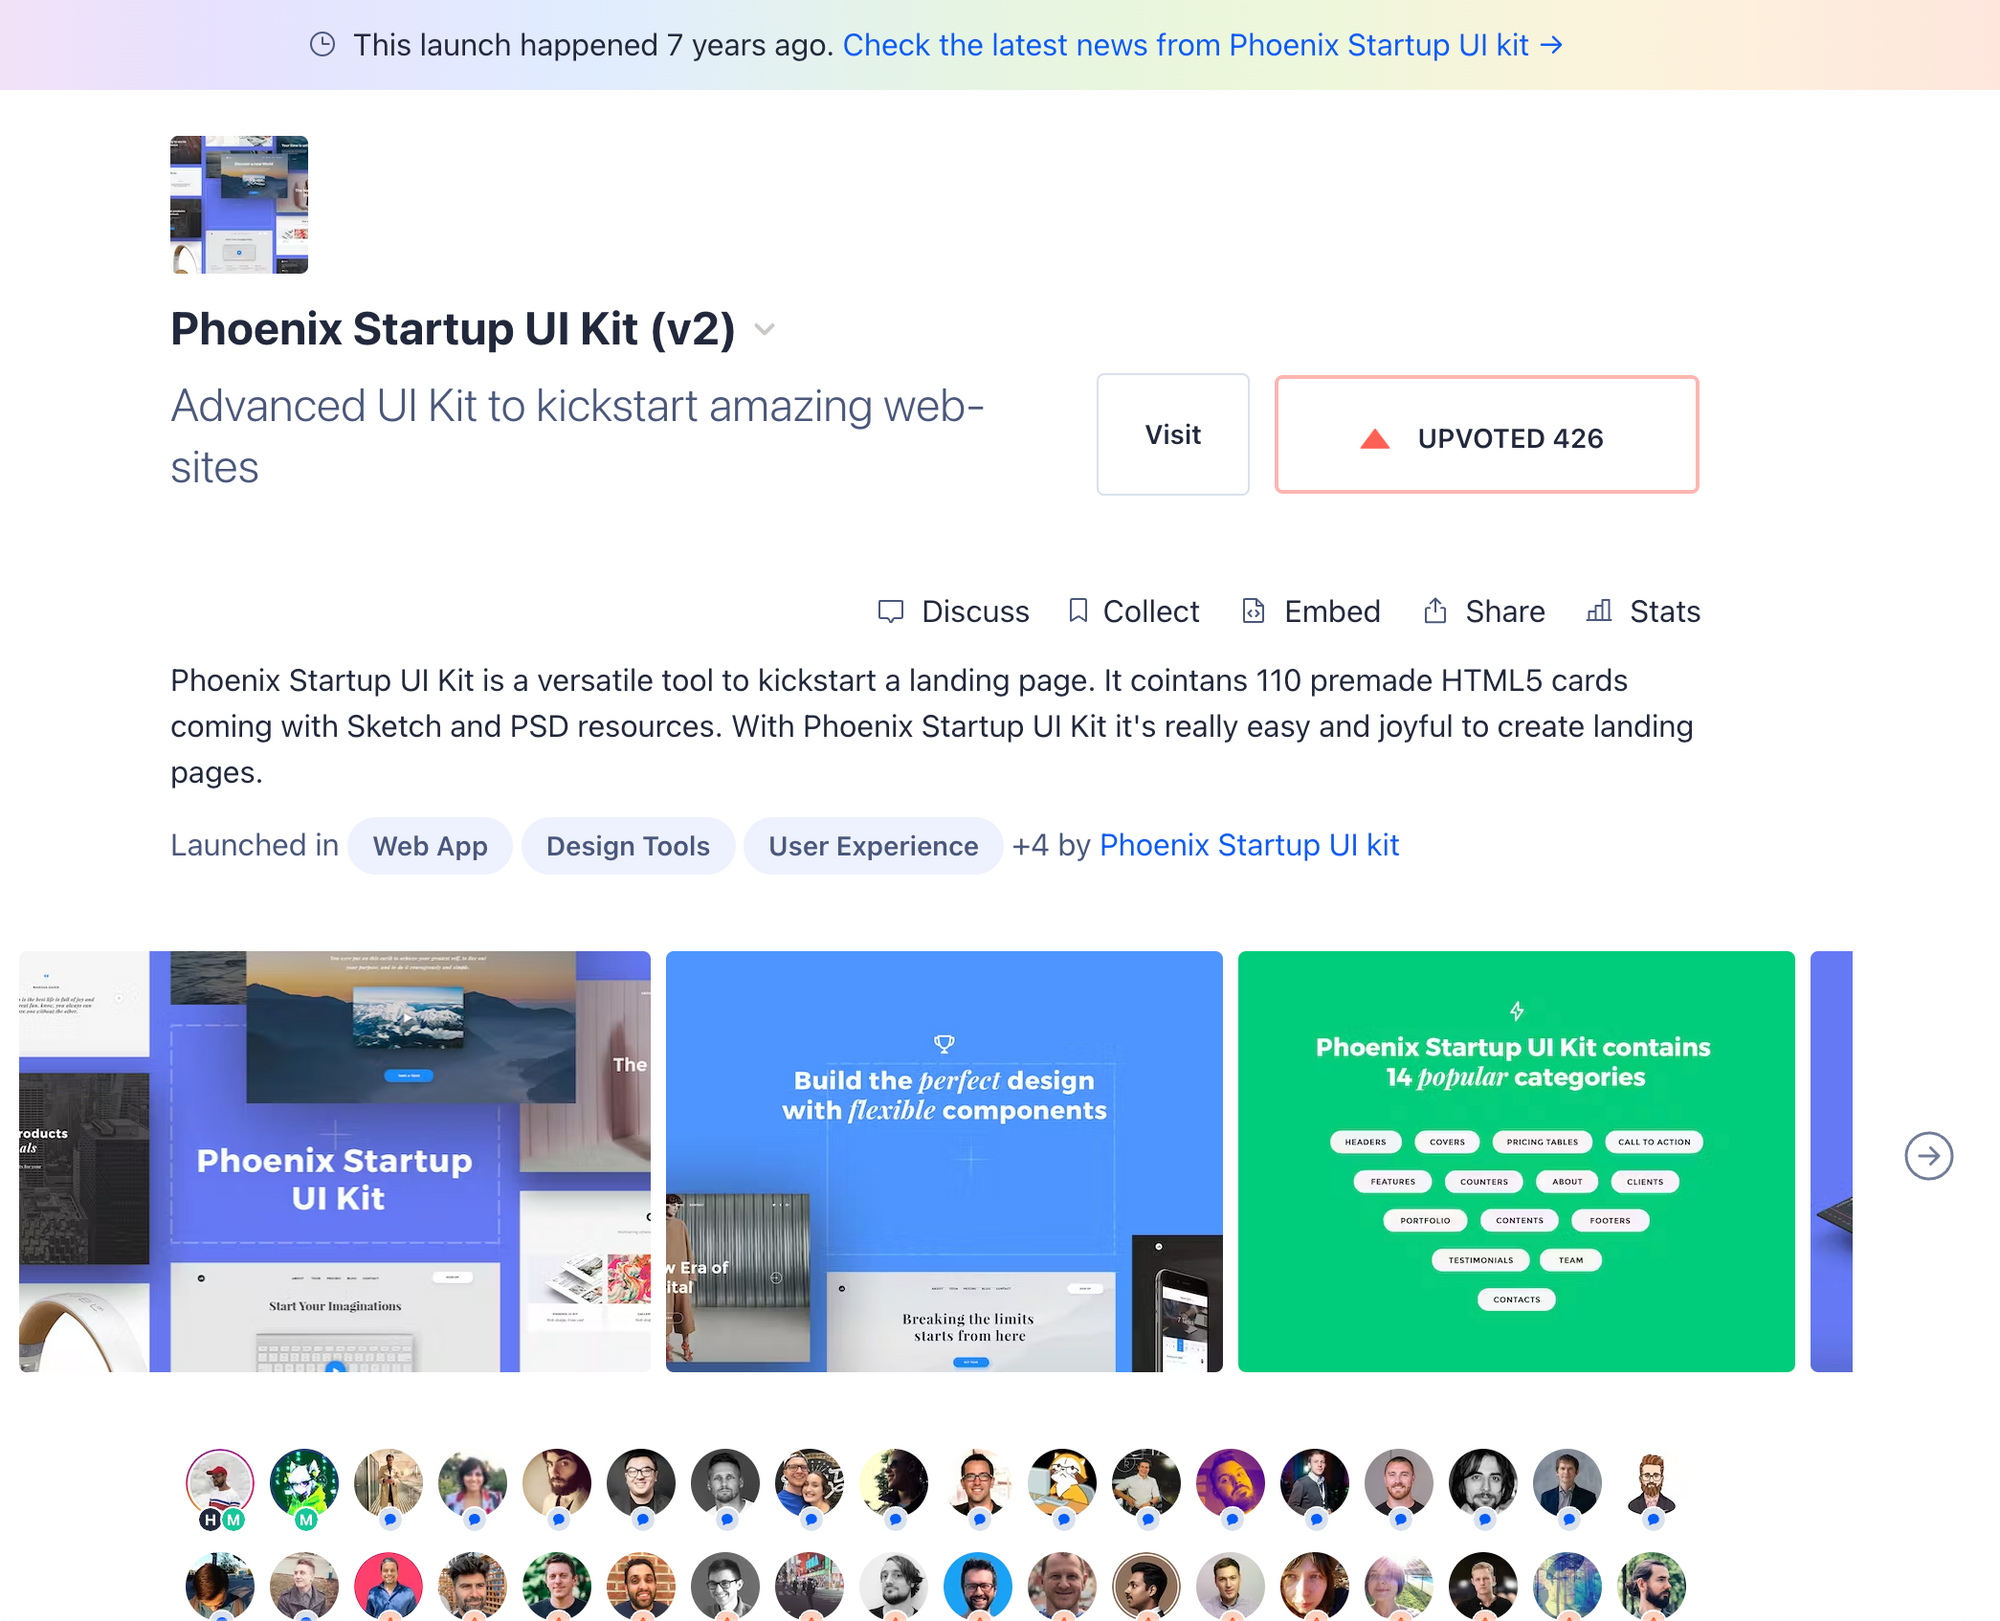This screenshot has width=2000, height=1621.
Task: View the 'Build the perfect design' blue image
Action: tap(944, 1161)
